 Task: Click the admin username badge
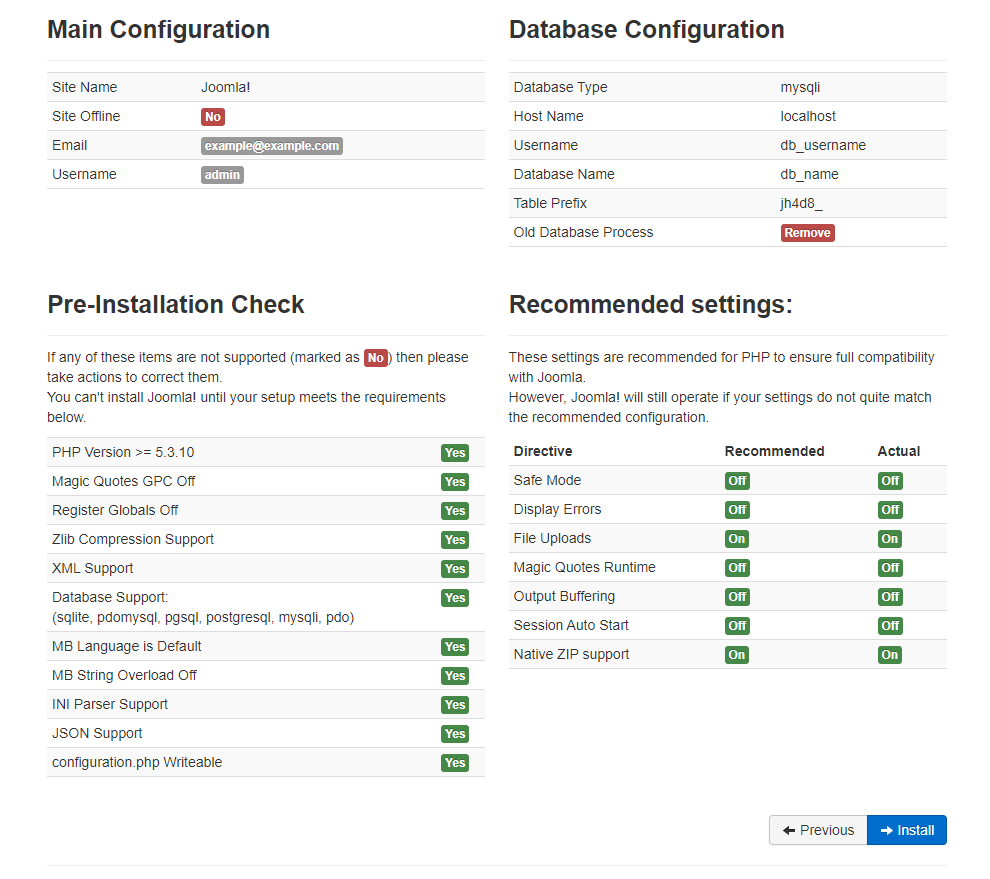pos(222,175)
